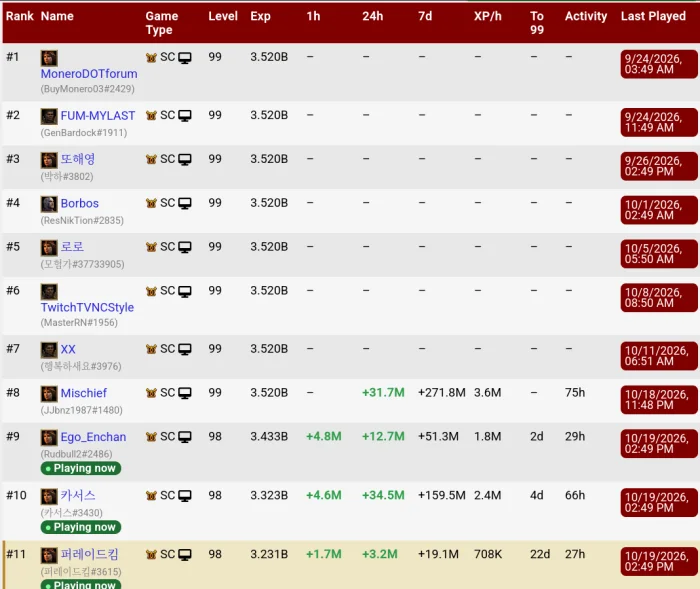
Task: Click MoneroDOTforum character avatar
Action: [49, 58]
